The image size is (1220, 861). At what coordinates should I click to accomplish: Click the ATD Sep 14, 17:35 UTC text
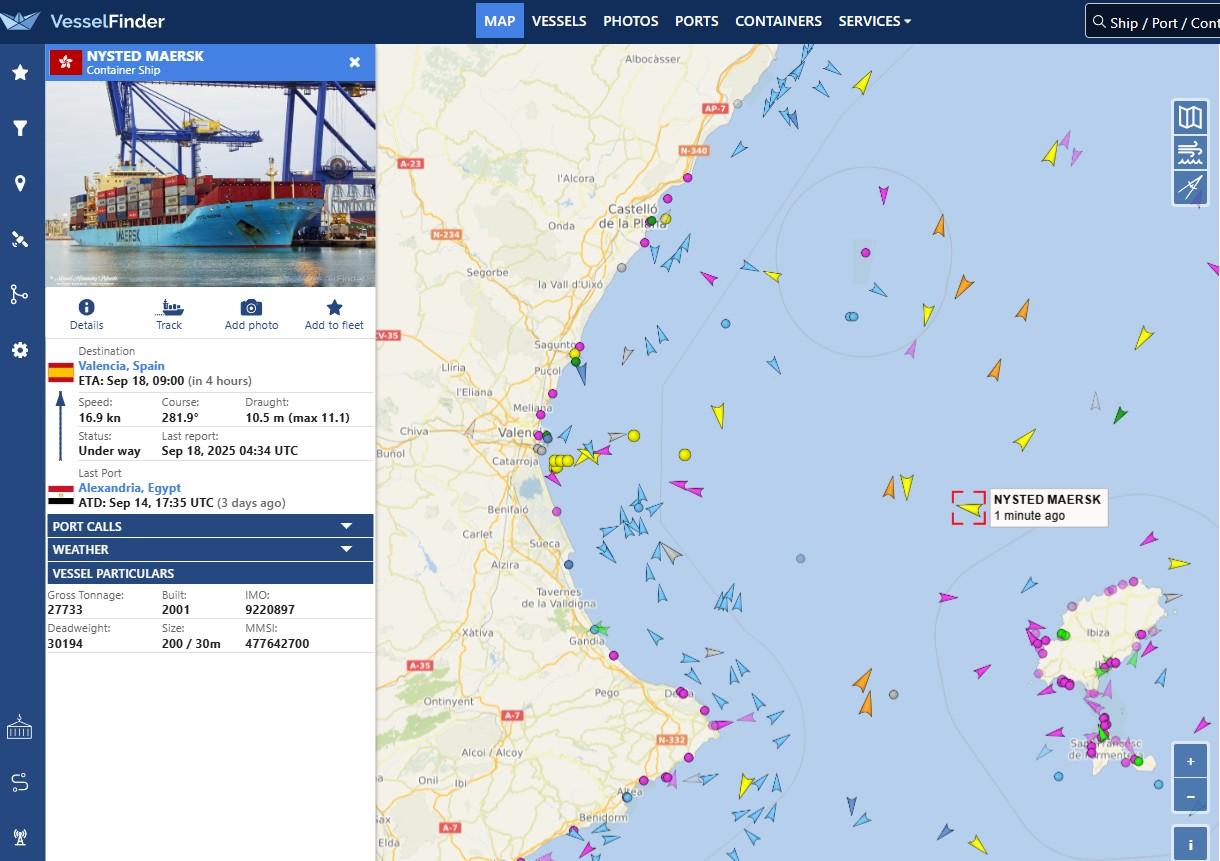(x=146, y=503)
